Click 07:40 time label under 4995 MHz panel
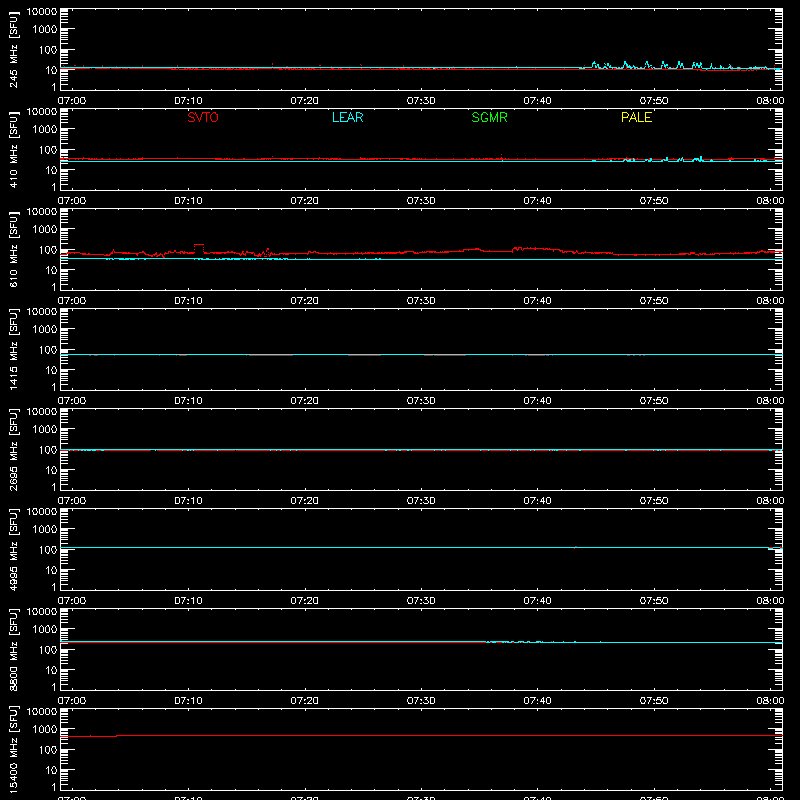The height and width of the screenshot is (800, 800). [x=537, y=601]
